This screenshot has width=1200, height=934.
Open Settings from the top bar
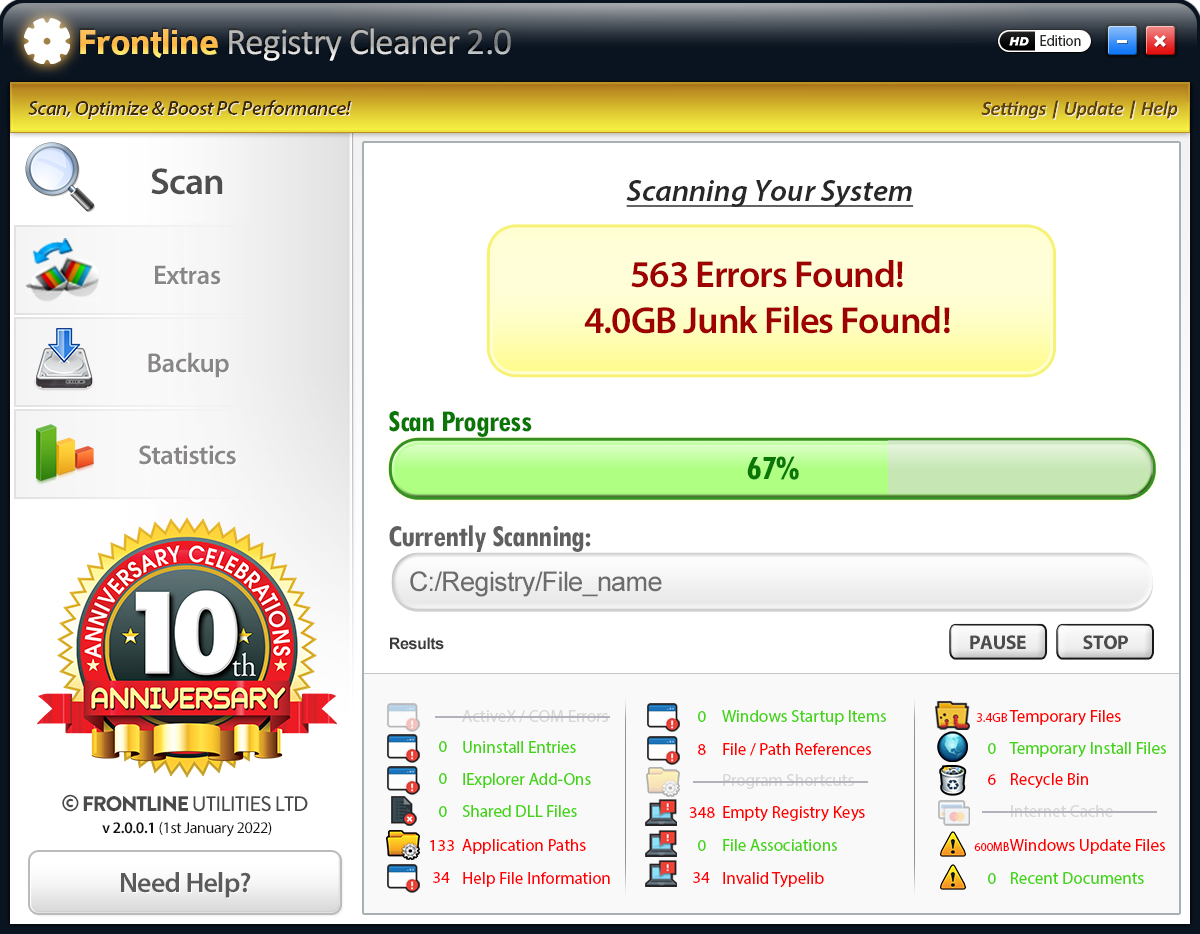coord(1013,109)
